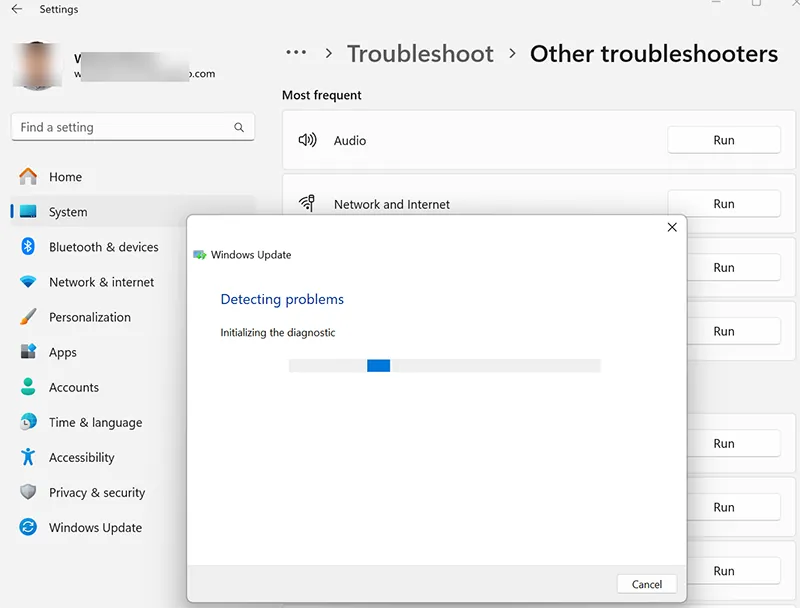Run the Network and Internet troubleshooter
Screen dimensions: 800x608
click(724, 204)
